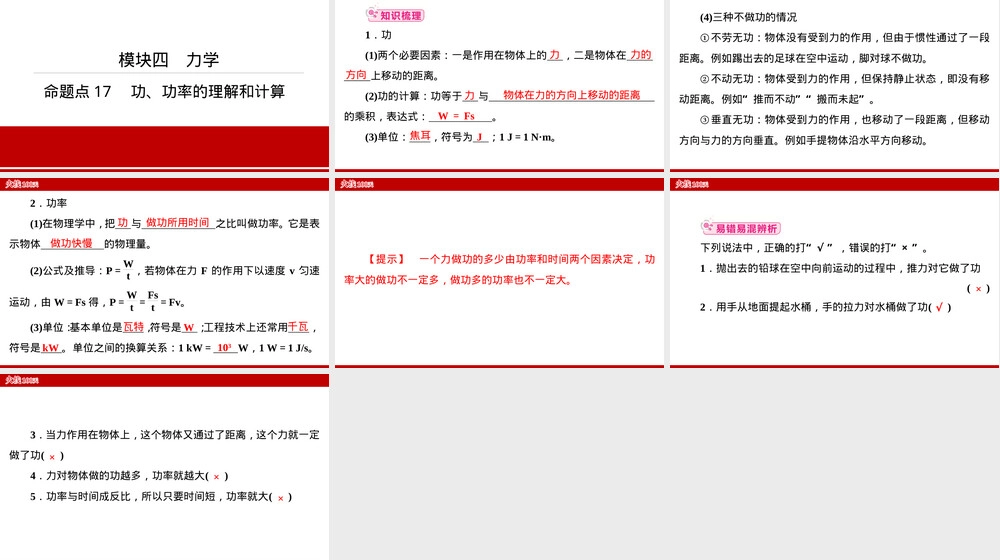The width and height of the screenshot is (1000, 560).
Task: Click the red unit answer 瓦特
Action: click(x=133, y=327)
